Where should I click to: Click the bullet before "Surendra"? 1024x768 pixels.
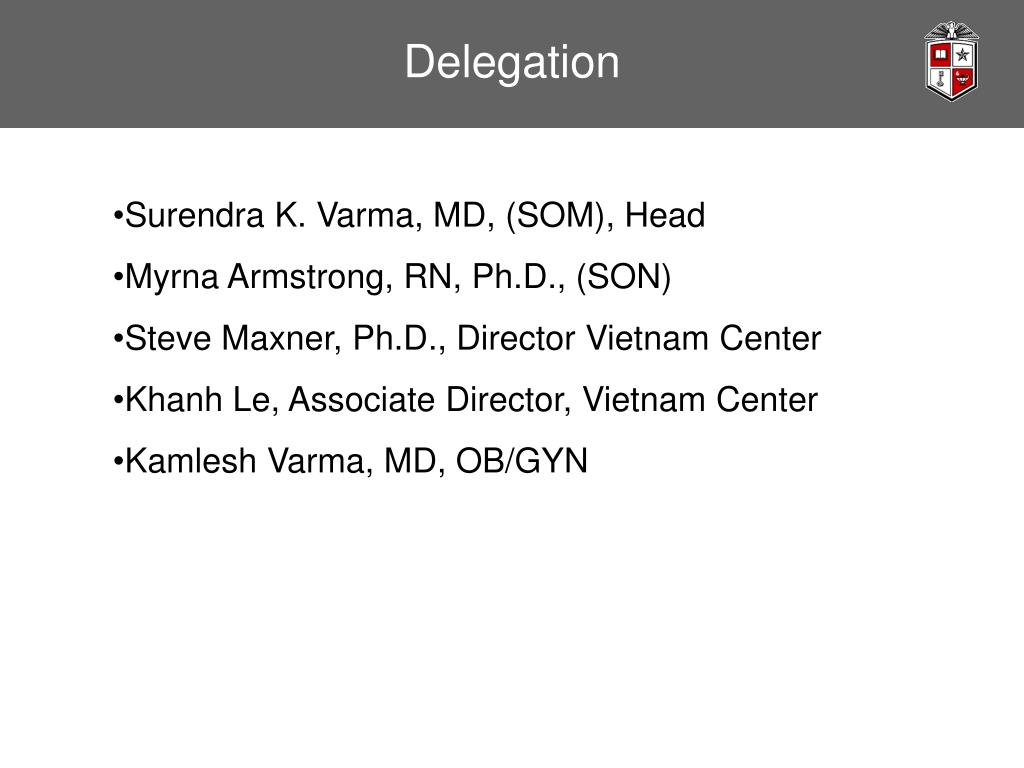tap(118, 215)
